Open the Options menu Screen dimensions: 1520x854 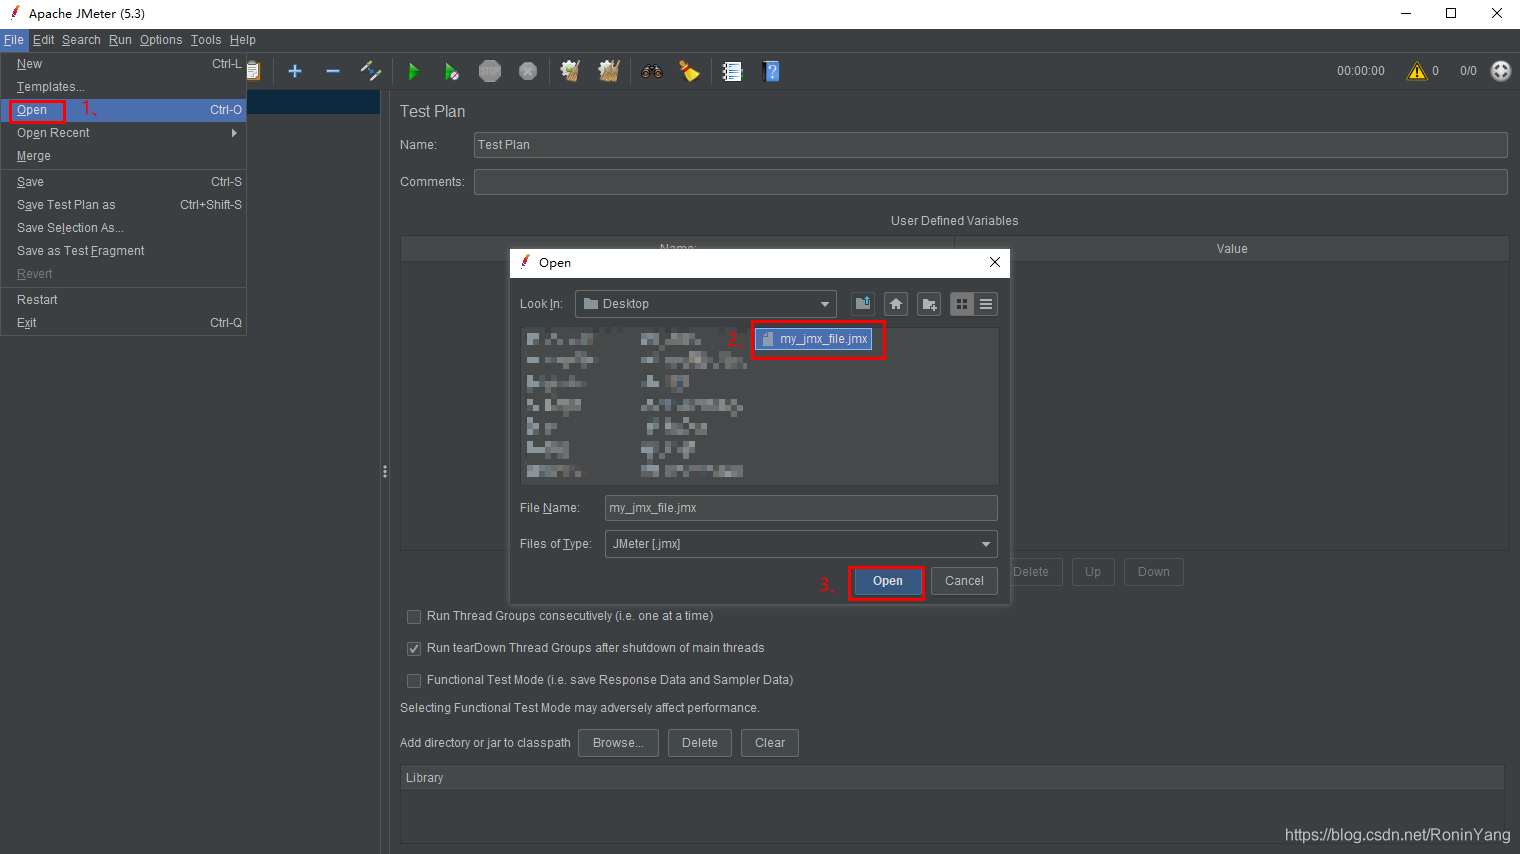161,40
